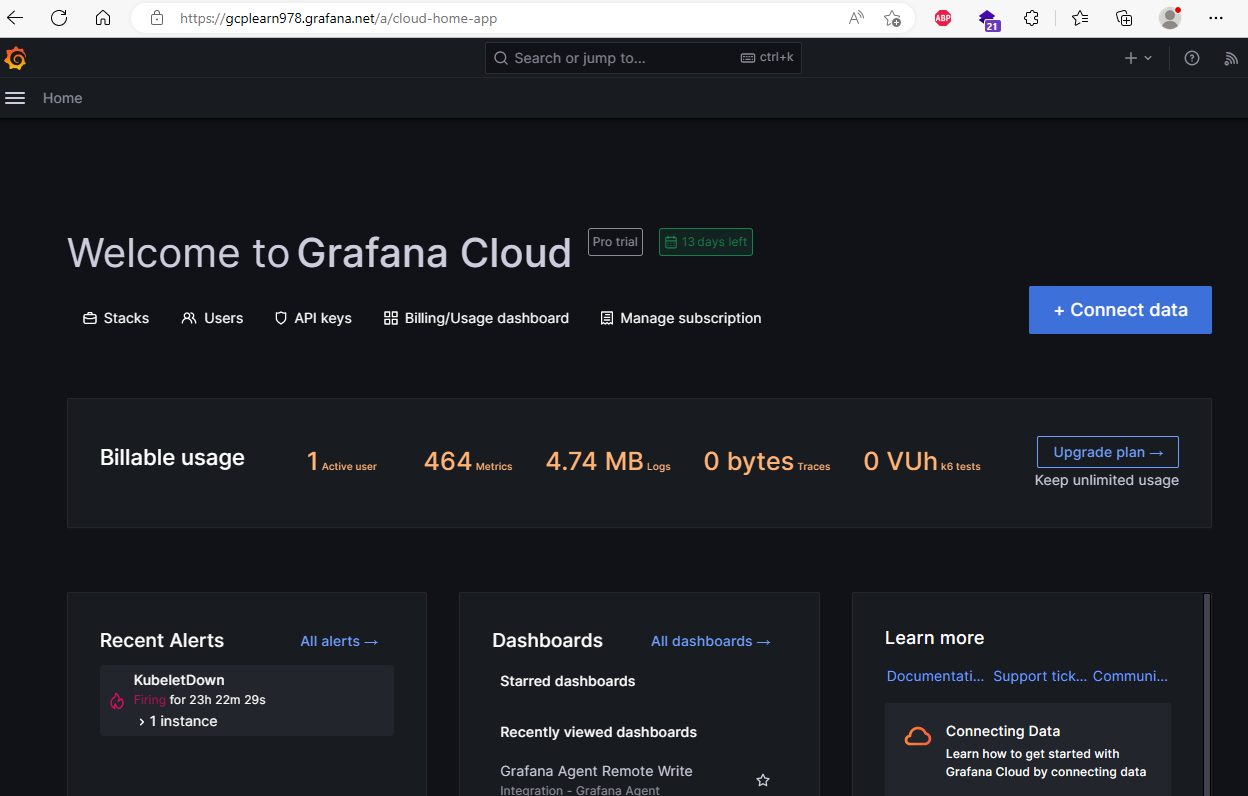Open the Documentation link in Learn more
The height and width of the screenshot is (796, 1248).
[x=935, y=676]
